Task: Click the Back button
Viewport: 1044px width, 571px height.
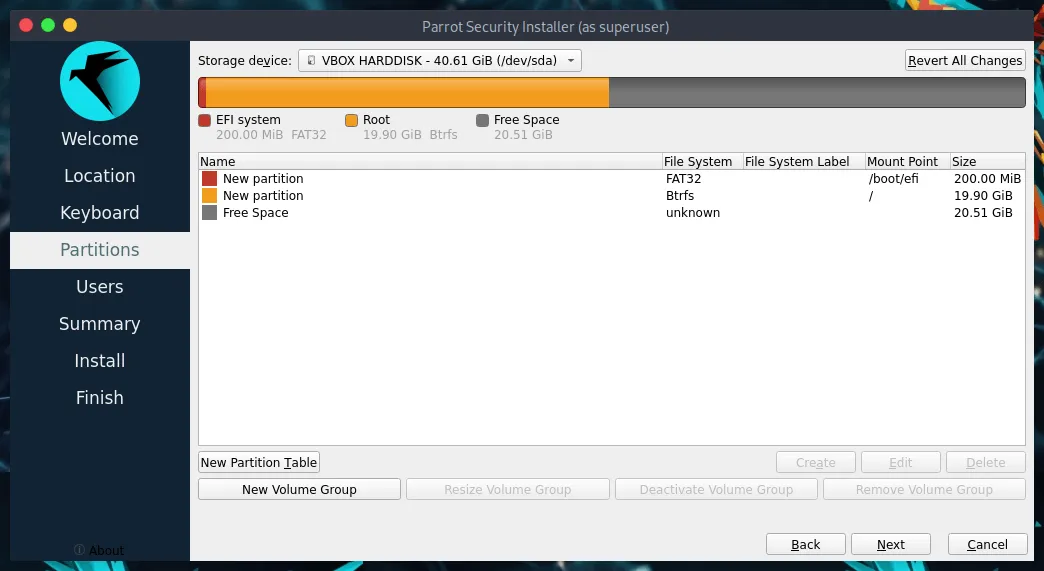Action: point(806,544)
